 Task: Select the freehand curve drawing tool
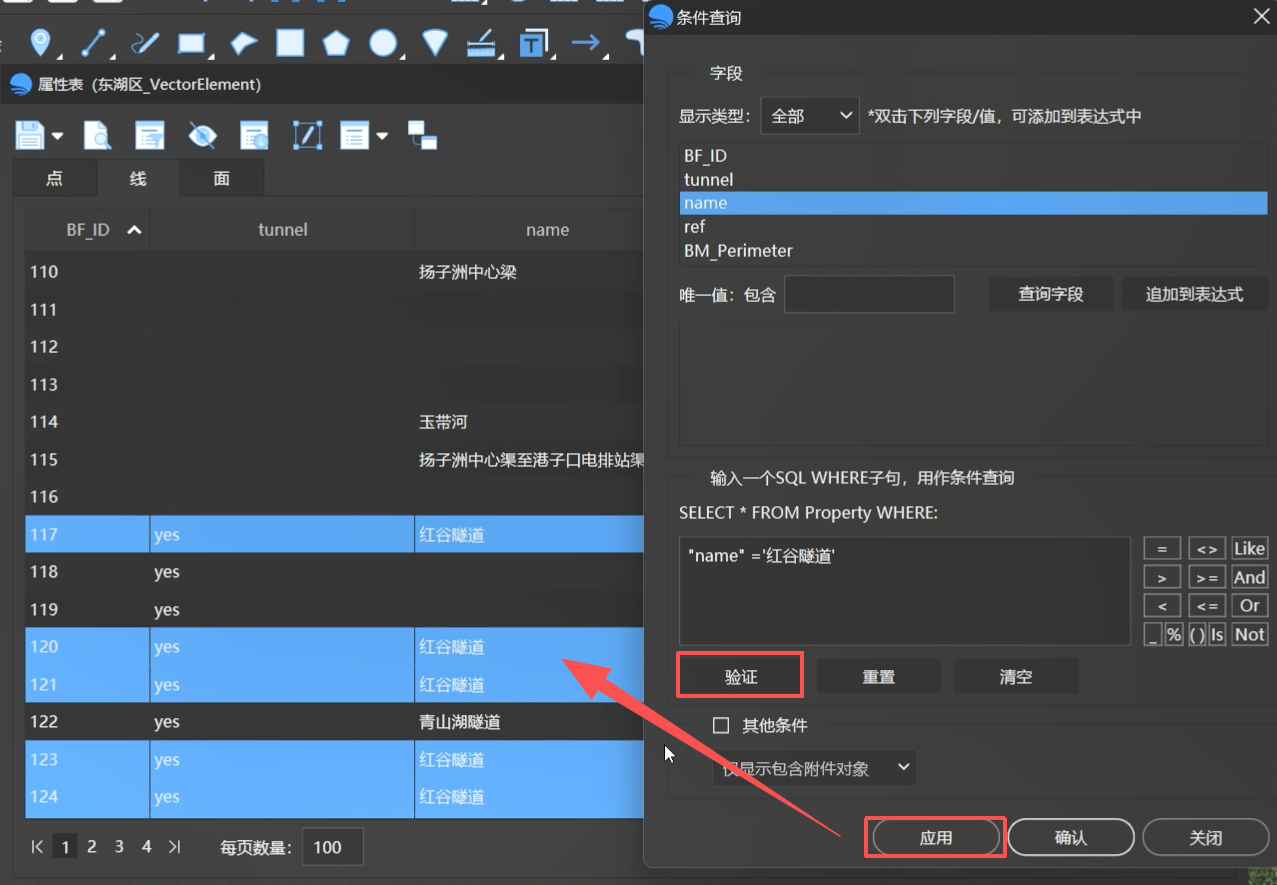coord(145,42)
